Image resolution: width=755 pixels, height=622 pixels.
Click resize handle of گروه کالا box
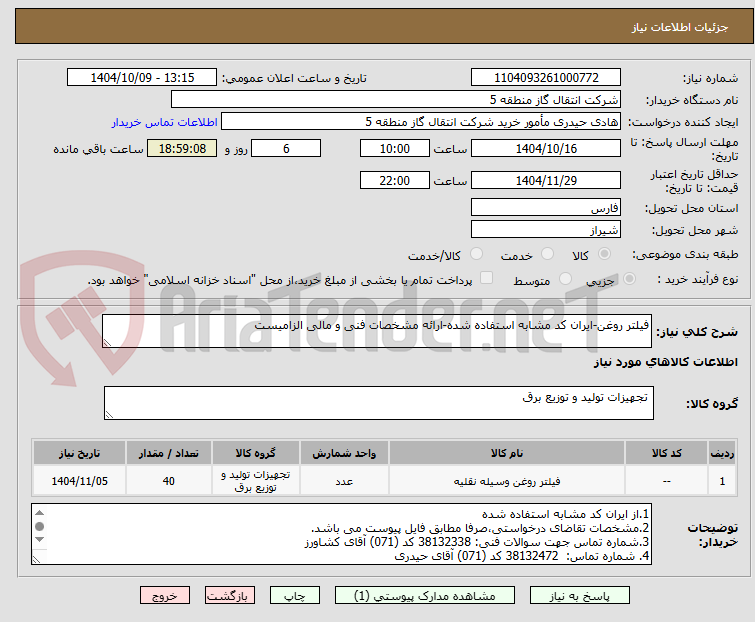click(x=109, y=415)
